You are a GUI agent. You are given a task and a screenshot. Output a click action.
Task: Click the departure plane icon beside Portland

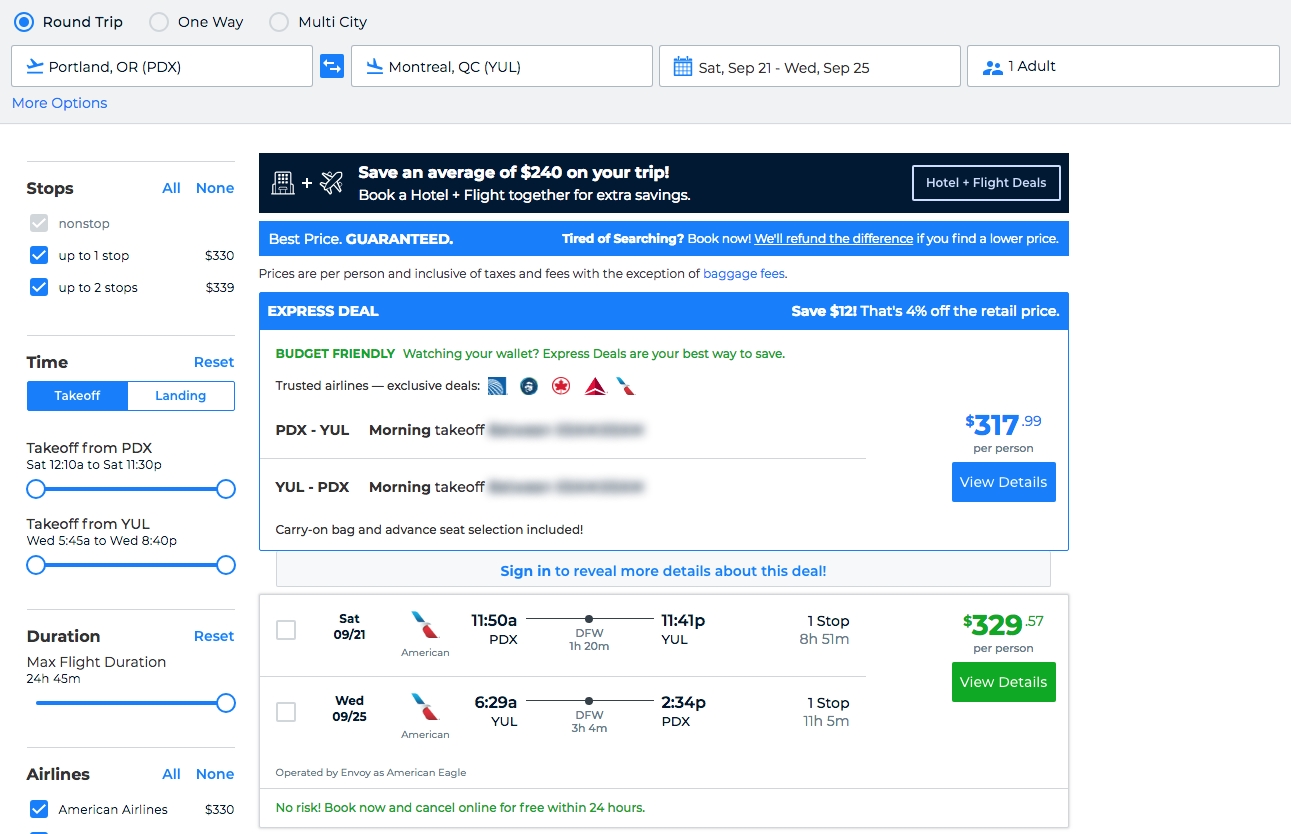(x=35, y=67)
